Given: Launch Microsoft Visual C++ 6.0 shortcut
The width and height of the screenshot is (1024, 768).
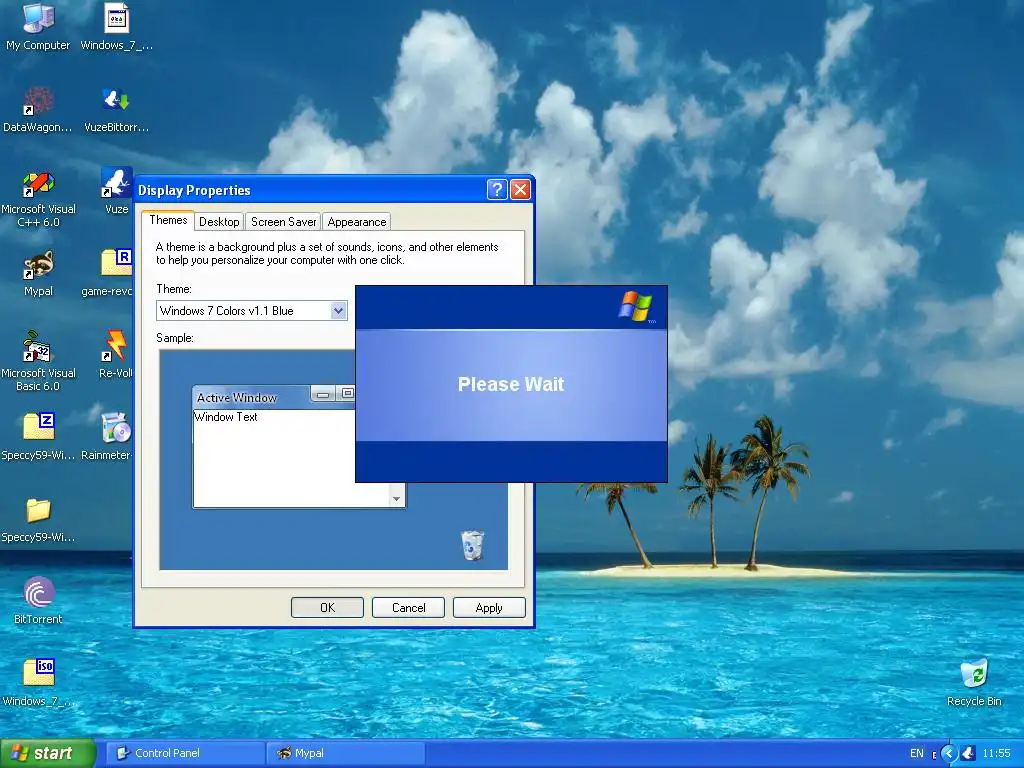Looking at the screenshot, I should [38, 197].
